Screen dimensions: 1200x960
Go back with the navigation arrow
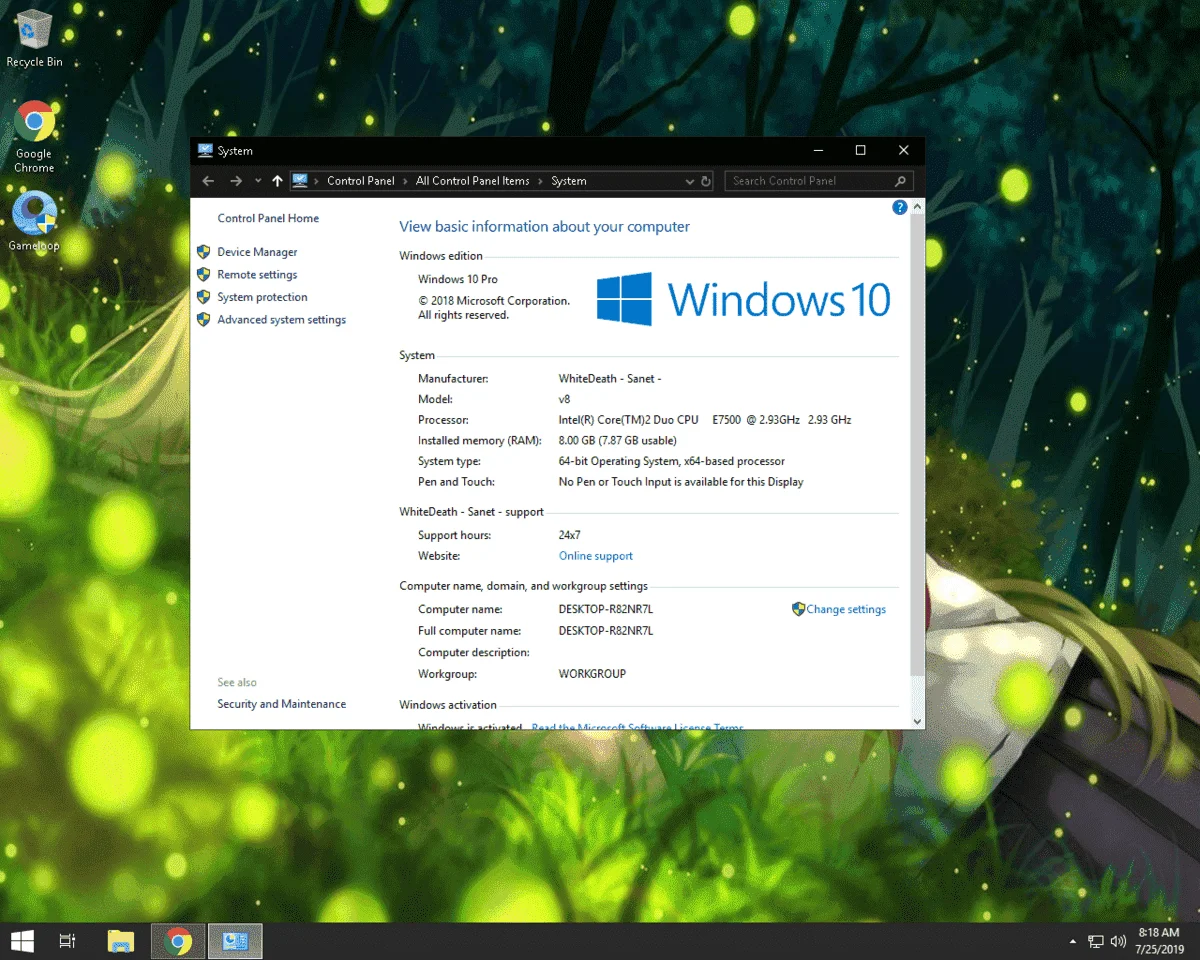(x=208, y=181)
